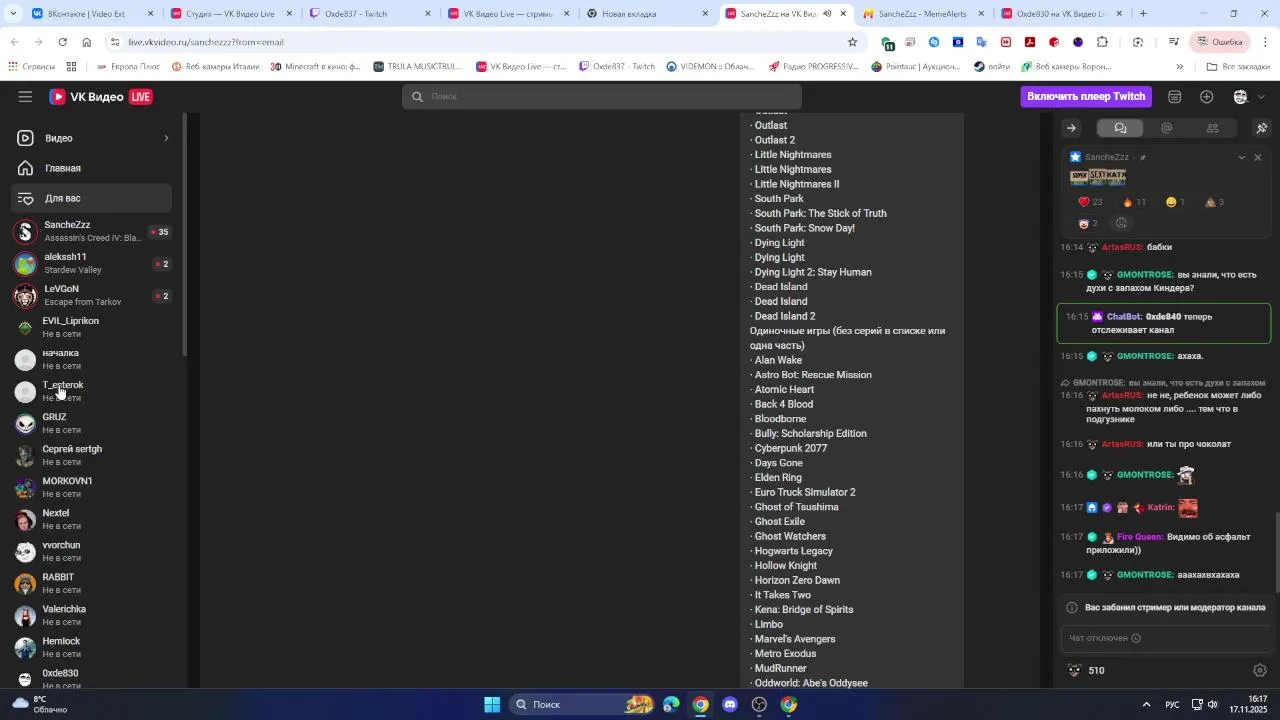This screenshot has width=1280, height=720.
Task: Open LeVGoN Escape from Tarkov channel
Action: [92, 296]
